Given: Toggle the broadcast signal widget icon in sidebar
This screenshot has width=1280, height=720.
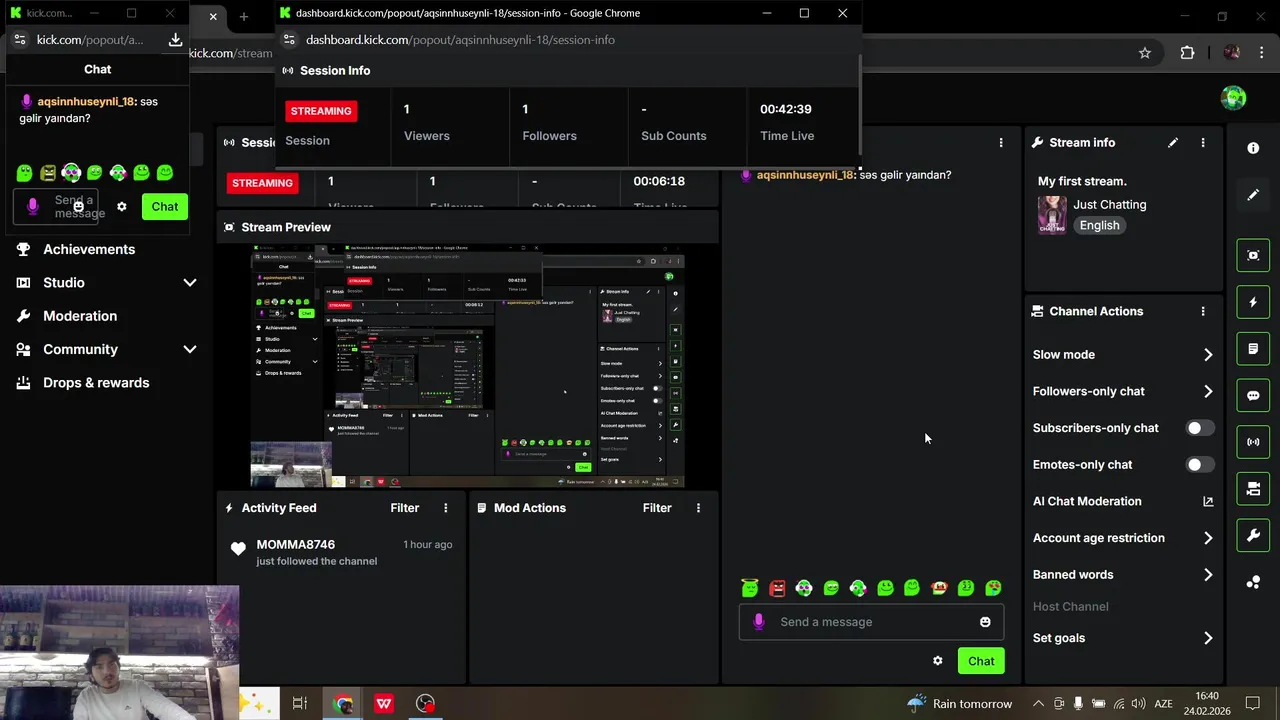Looking at the screenshot, I should (x=1253, y=442).
